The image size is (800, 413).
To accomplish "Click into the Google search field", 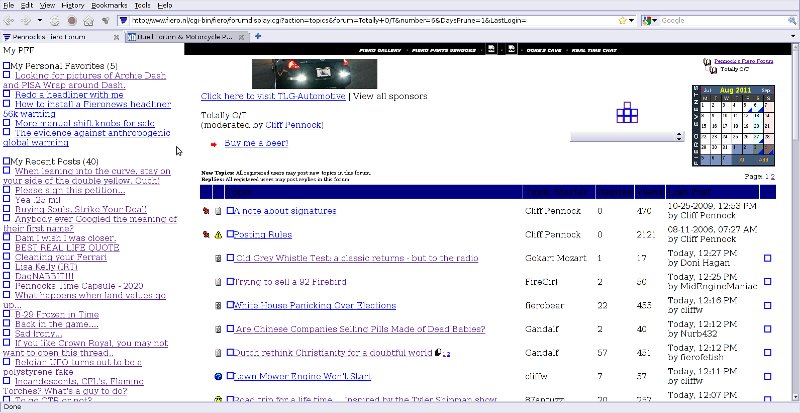I will (722, 21).
